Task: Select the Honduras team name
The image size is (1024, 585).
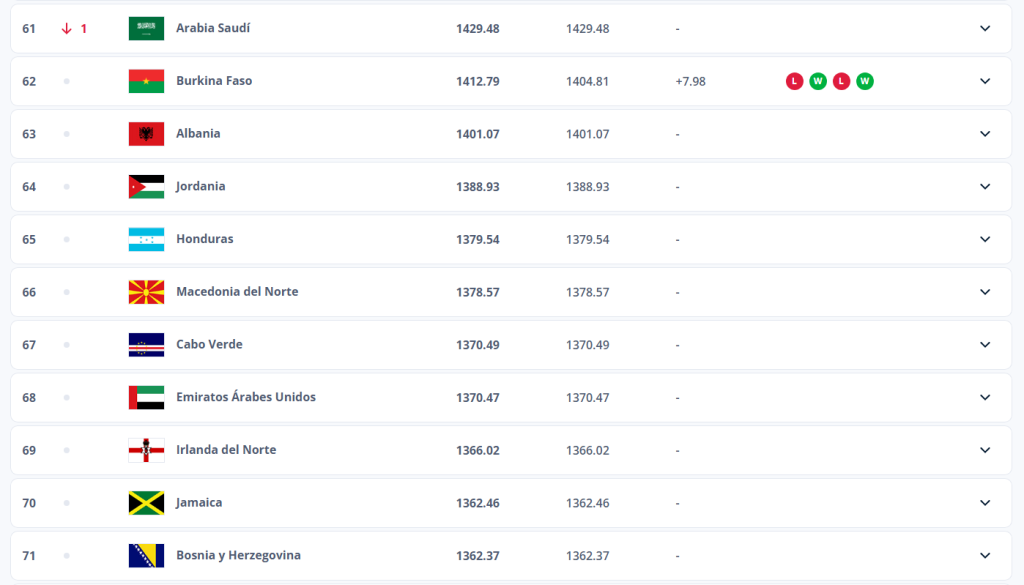Action: [204, 239]
